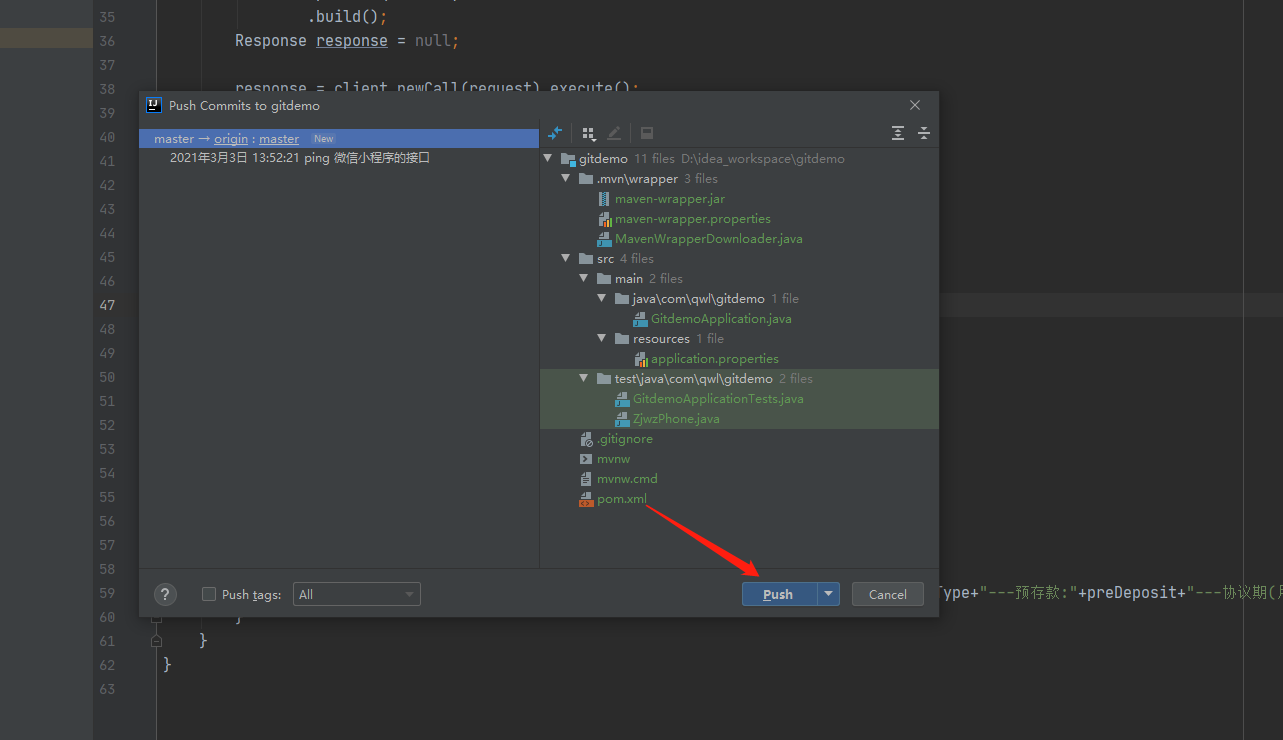The image size is (1283, 740).
Task: Click the GitdemoApplication.java file icon
Action: pyautogui.click(x=640, y=319)
